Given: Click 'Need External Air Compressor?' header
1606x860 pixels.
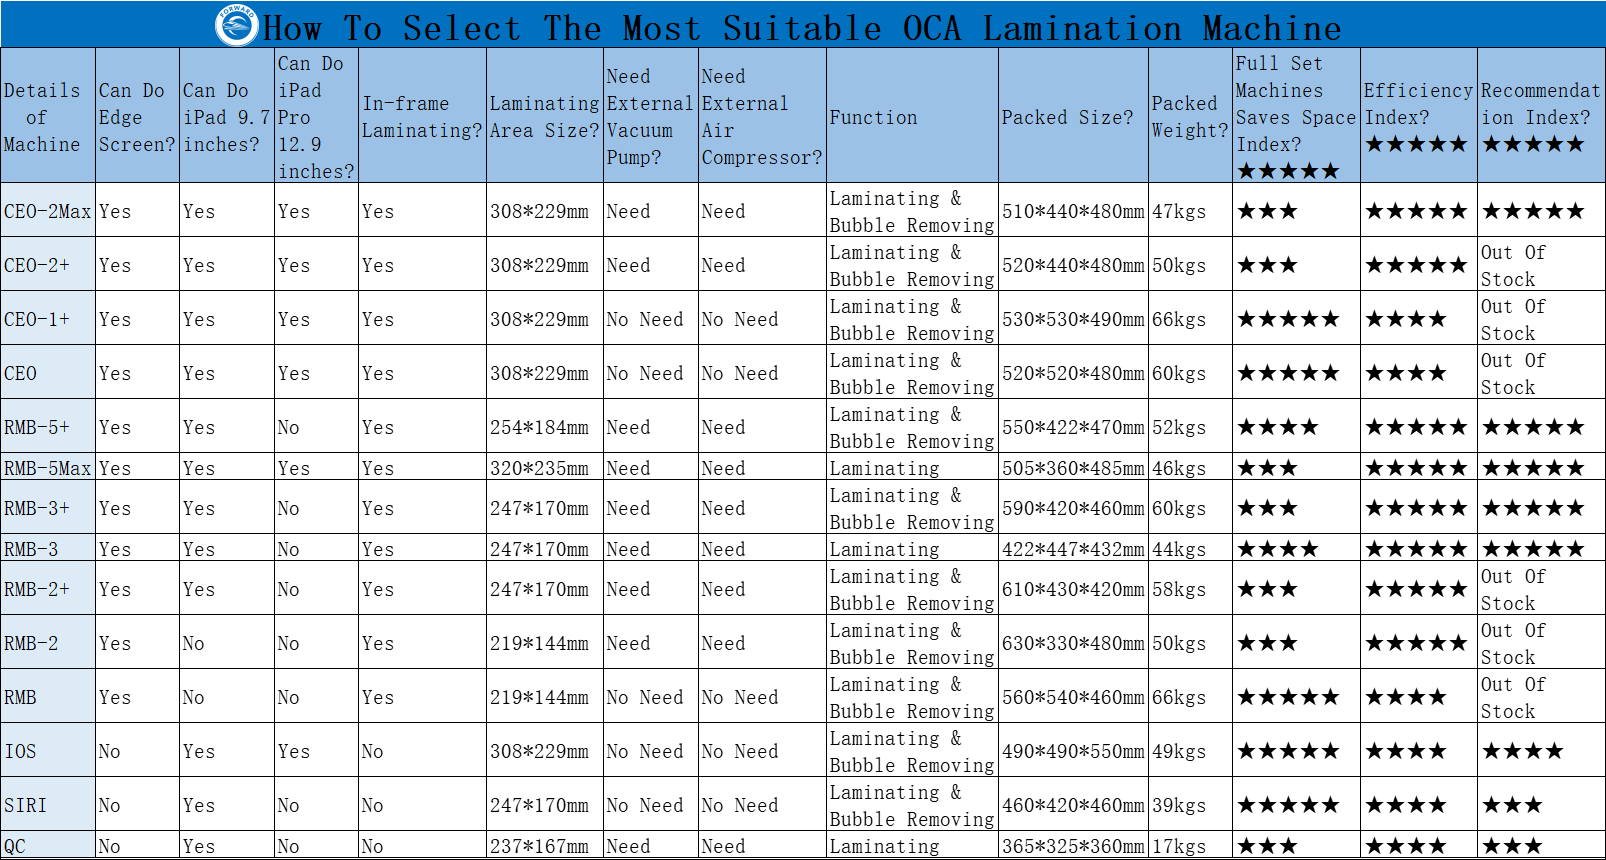Looking at the screenshot, I should click(x=762, y=117).
